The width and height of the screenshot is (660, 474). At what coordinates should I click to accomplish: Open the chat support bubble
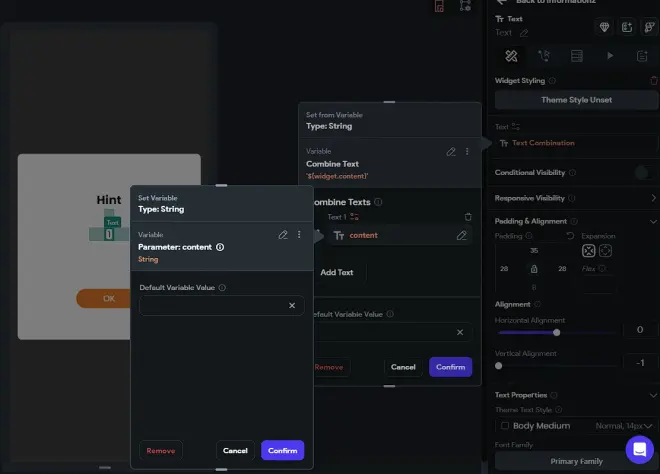639,450
